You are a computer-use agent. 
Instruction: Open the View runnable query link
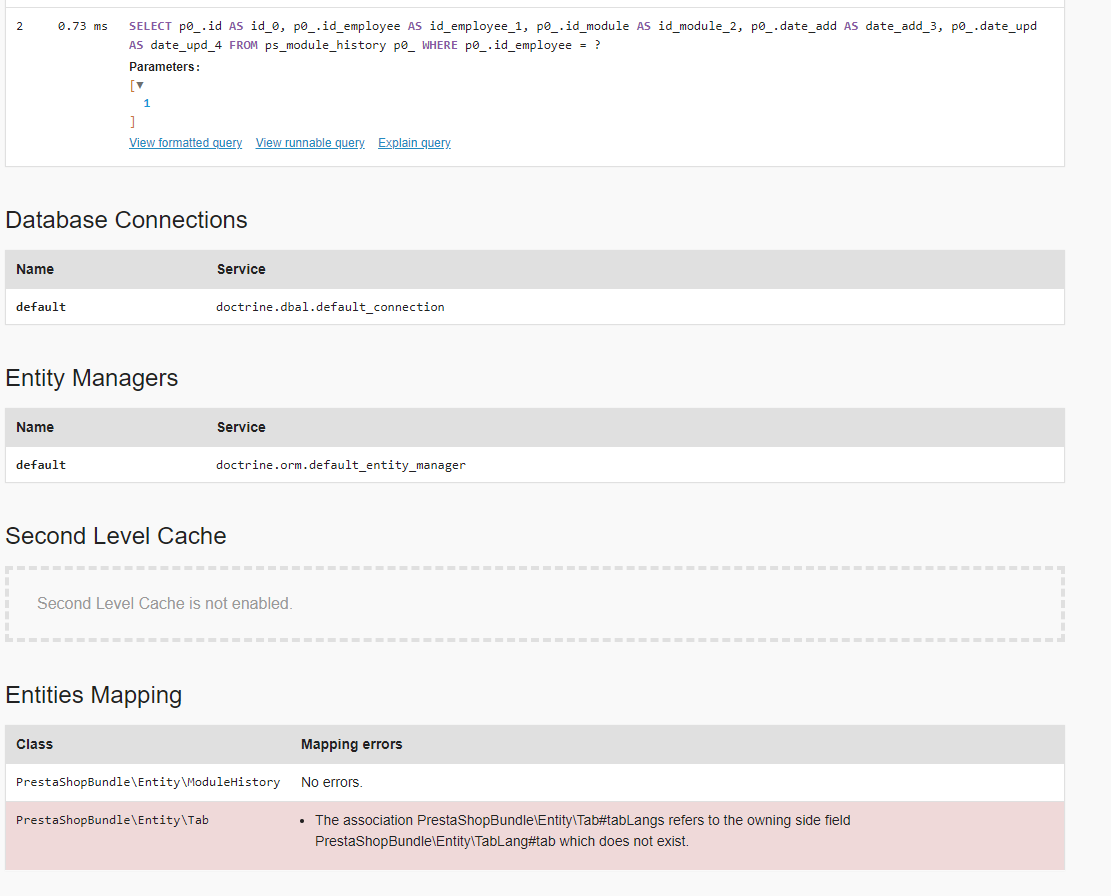pyautogui.click(x=310, y=143)
